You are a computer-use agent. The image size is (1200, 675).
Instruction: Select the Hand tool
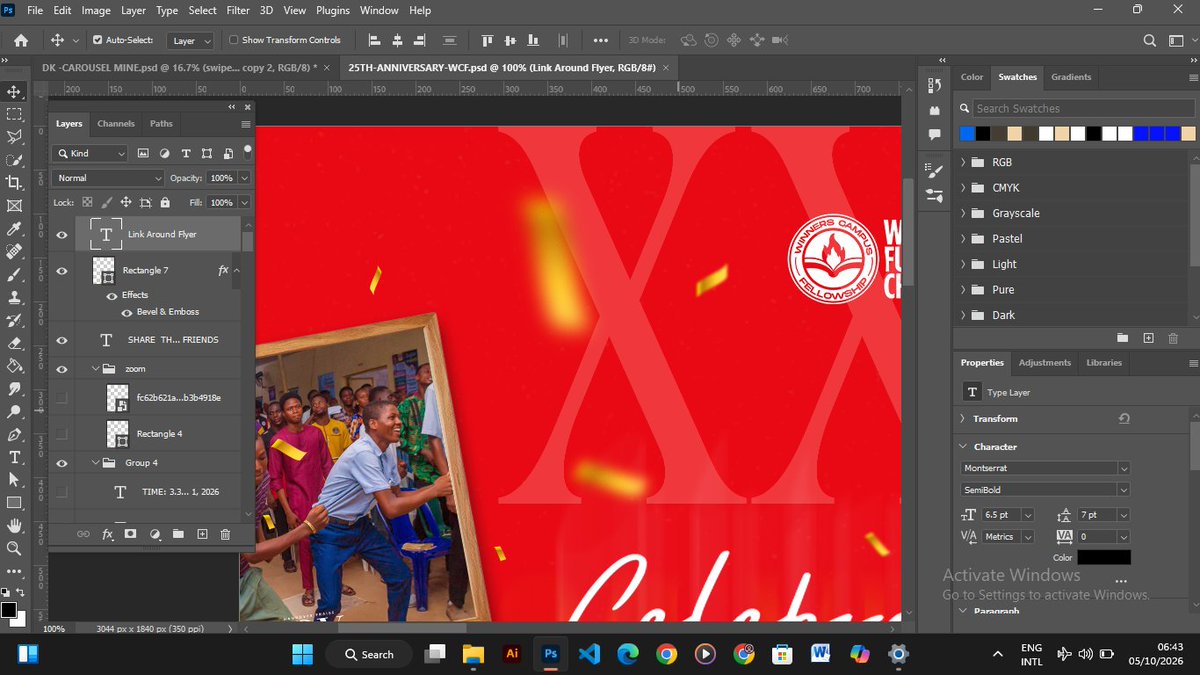click(x=15, y=526)
